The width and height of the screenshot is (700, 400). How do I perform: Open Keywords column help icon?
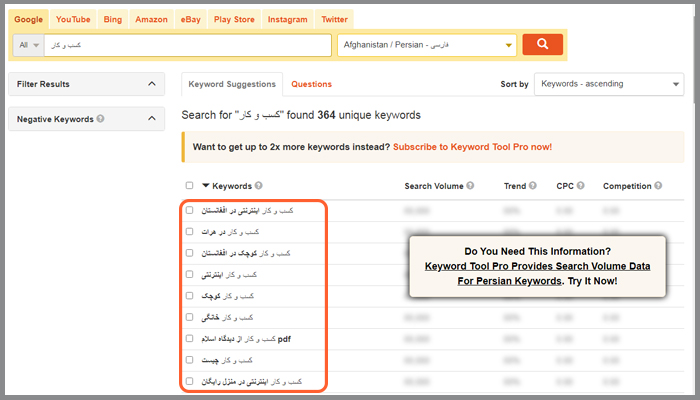258,185
